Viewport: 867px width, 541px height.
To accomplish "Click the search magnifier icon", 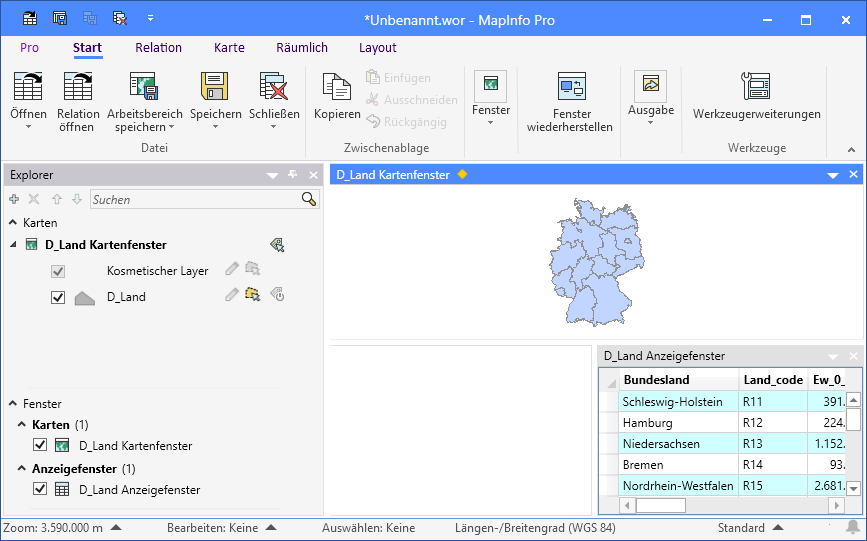I will click(309, 199).
